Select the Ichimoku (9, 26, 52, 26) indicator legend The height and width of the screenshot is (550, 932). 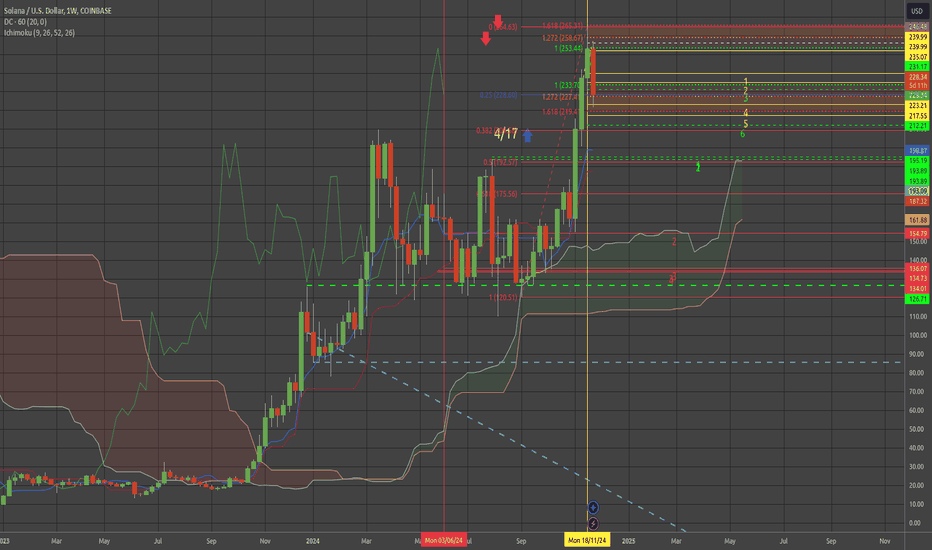click(39, 33)
